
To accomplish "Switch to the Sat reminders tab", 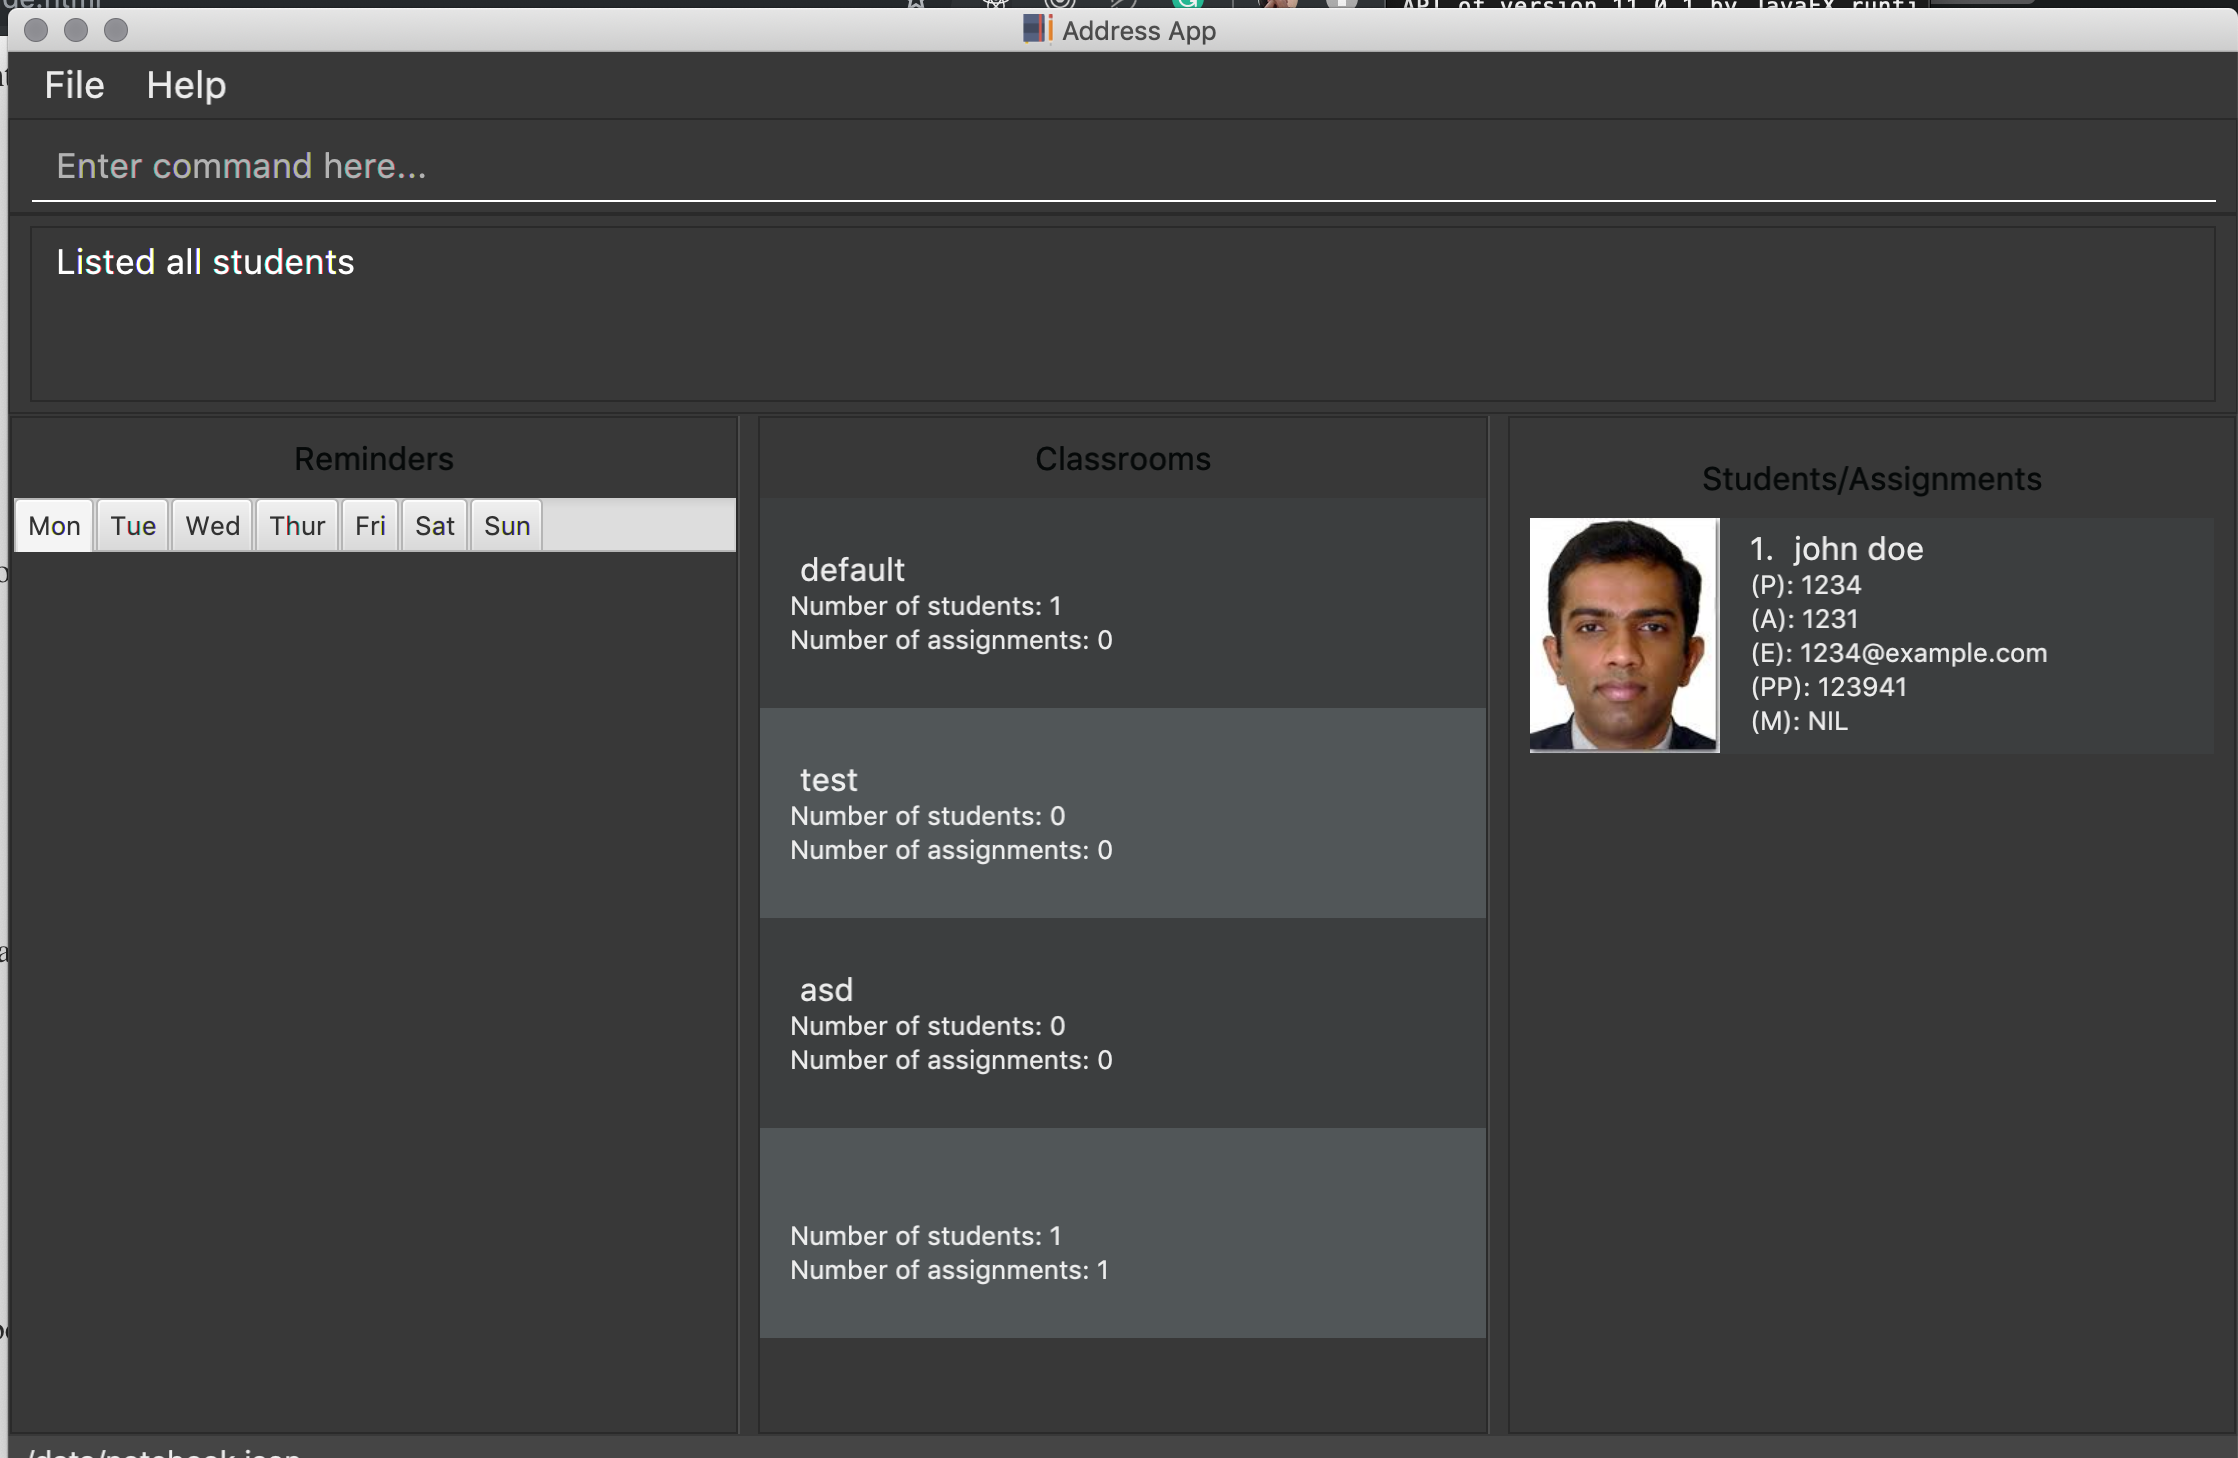I will tap(435, 526).
